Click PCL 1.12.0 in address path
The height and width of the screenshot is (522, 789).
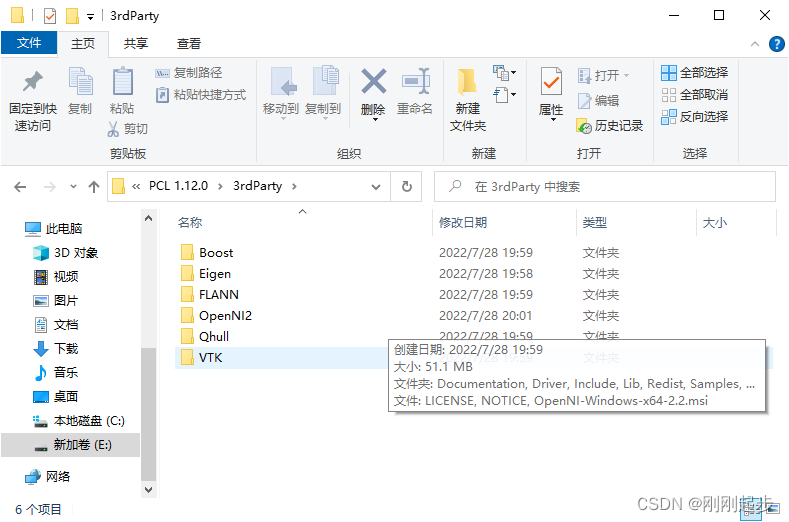(178, 186)
